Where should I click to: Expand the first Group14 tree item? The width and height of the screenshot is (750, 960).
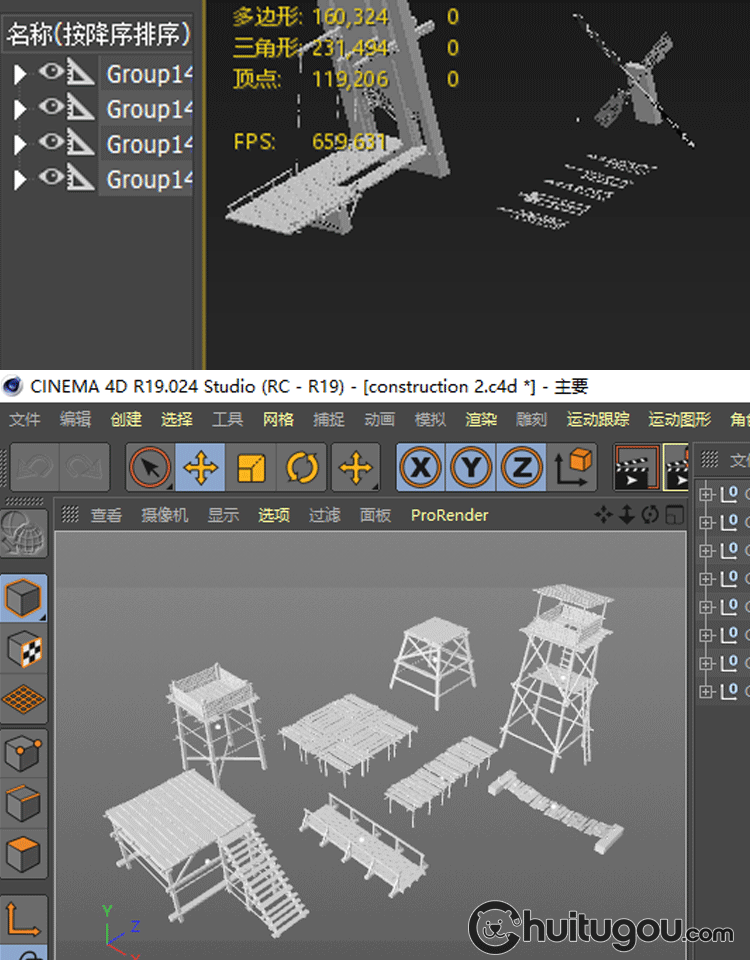point(19,74)
